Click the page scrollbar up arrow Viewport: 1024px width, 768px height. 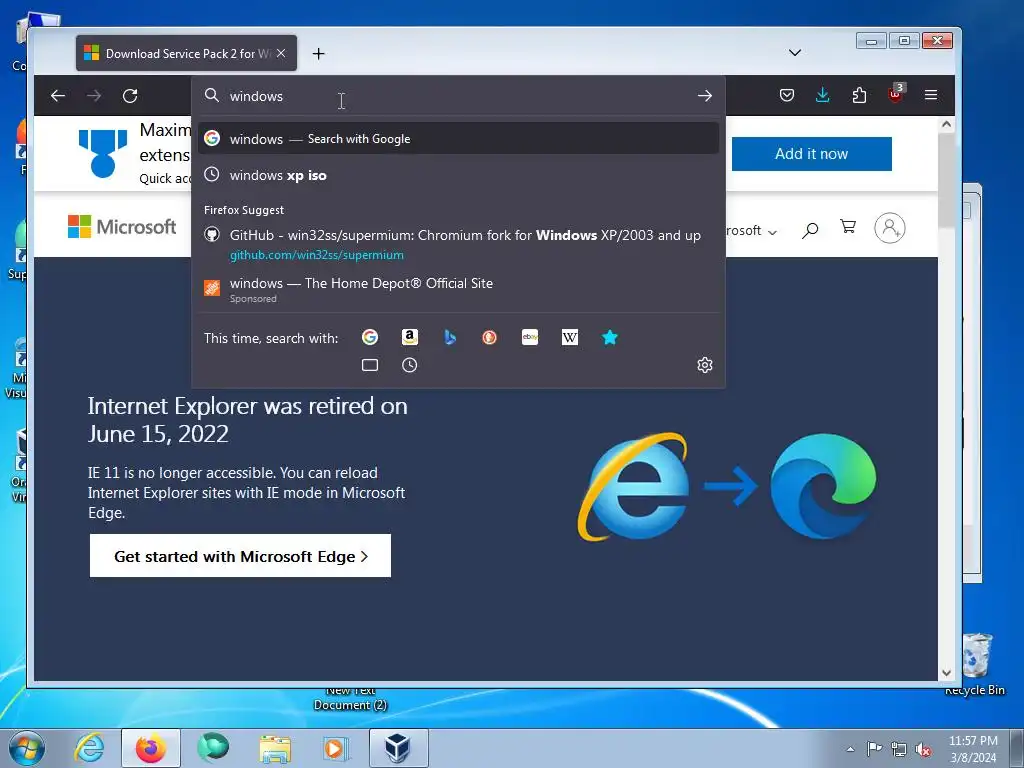coord(946,124)
